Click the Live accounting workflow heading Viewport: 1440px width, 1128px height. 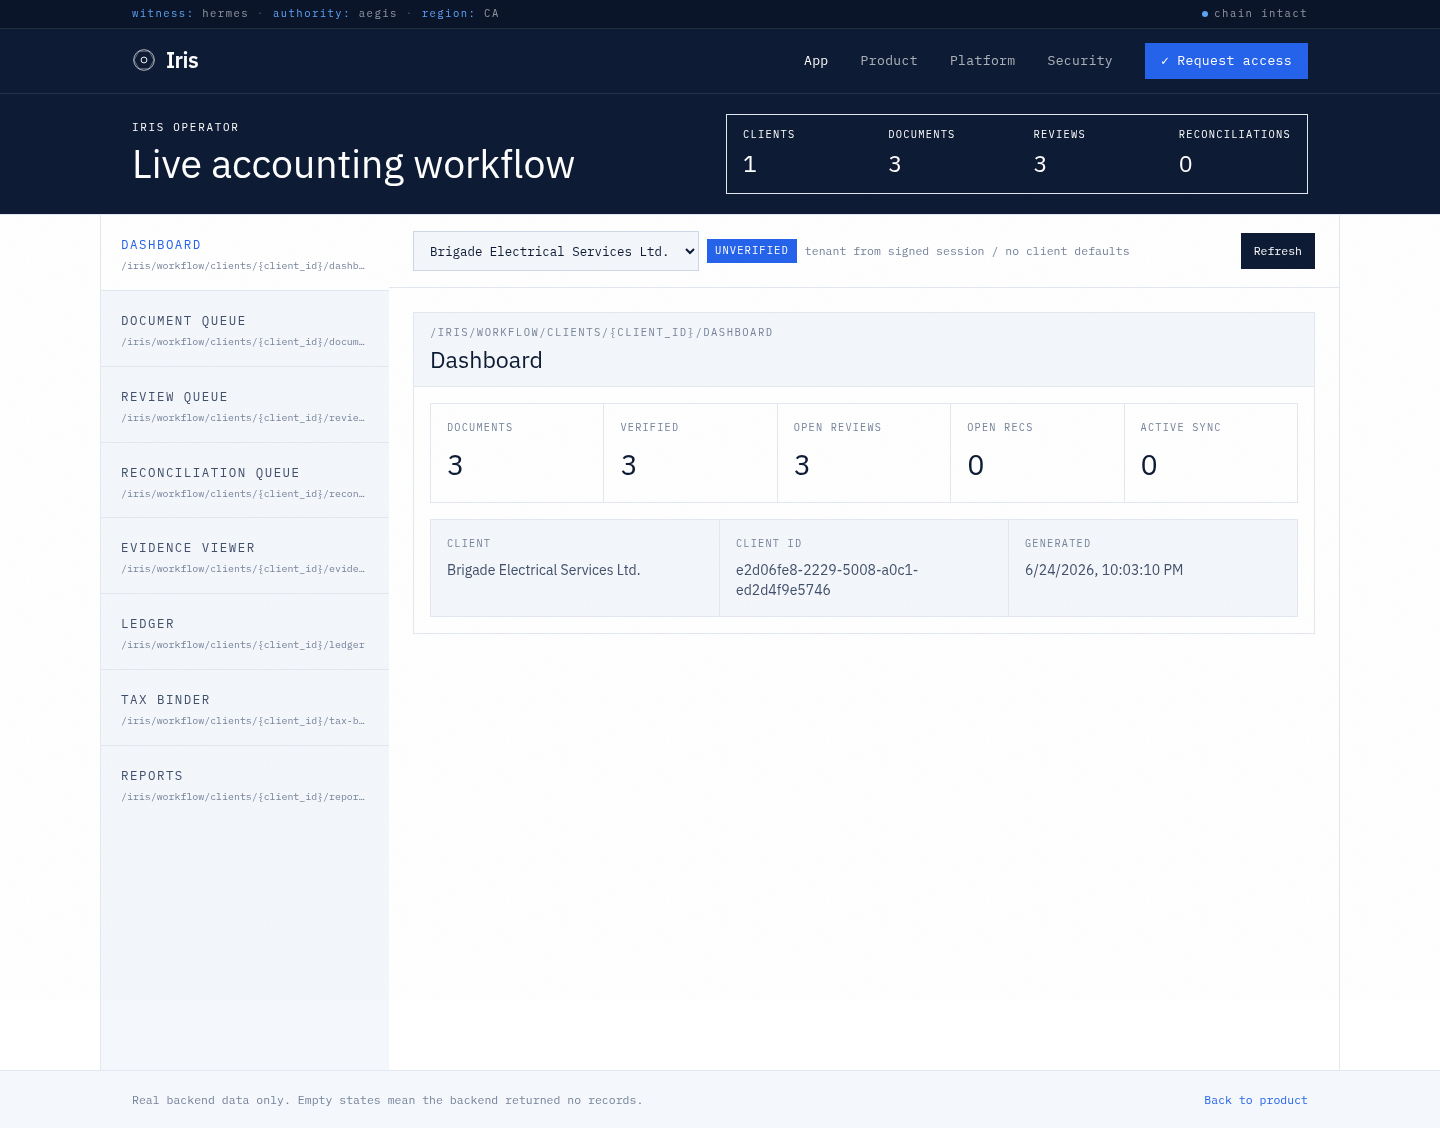click(x=353, y=165)
